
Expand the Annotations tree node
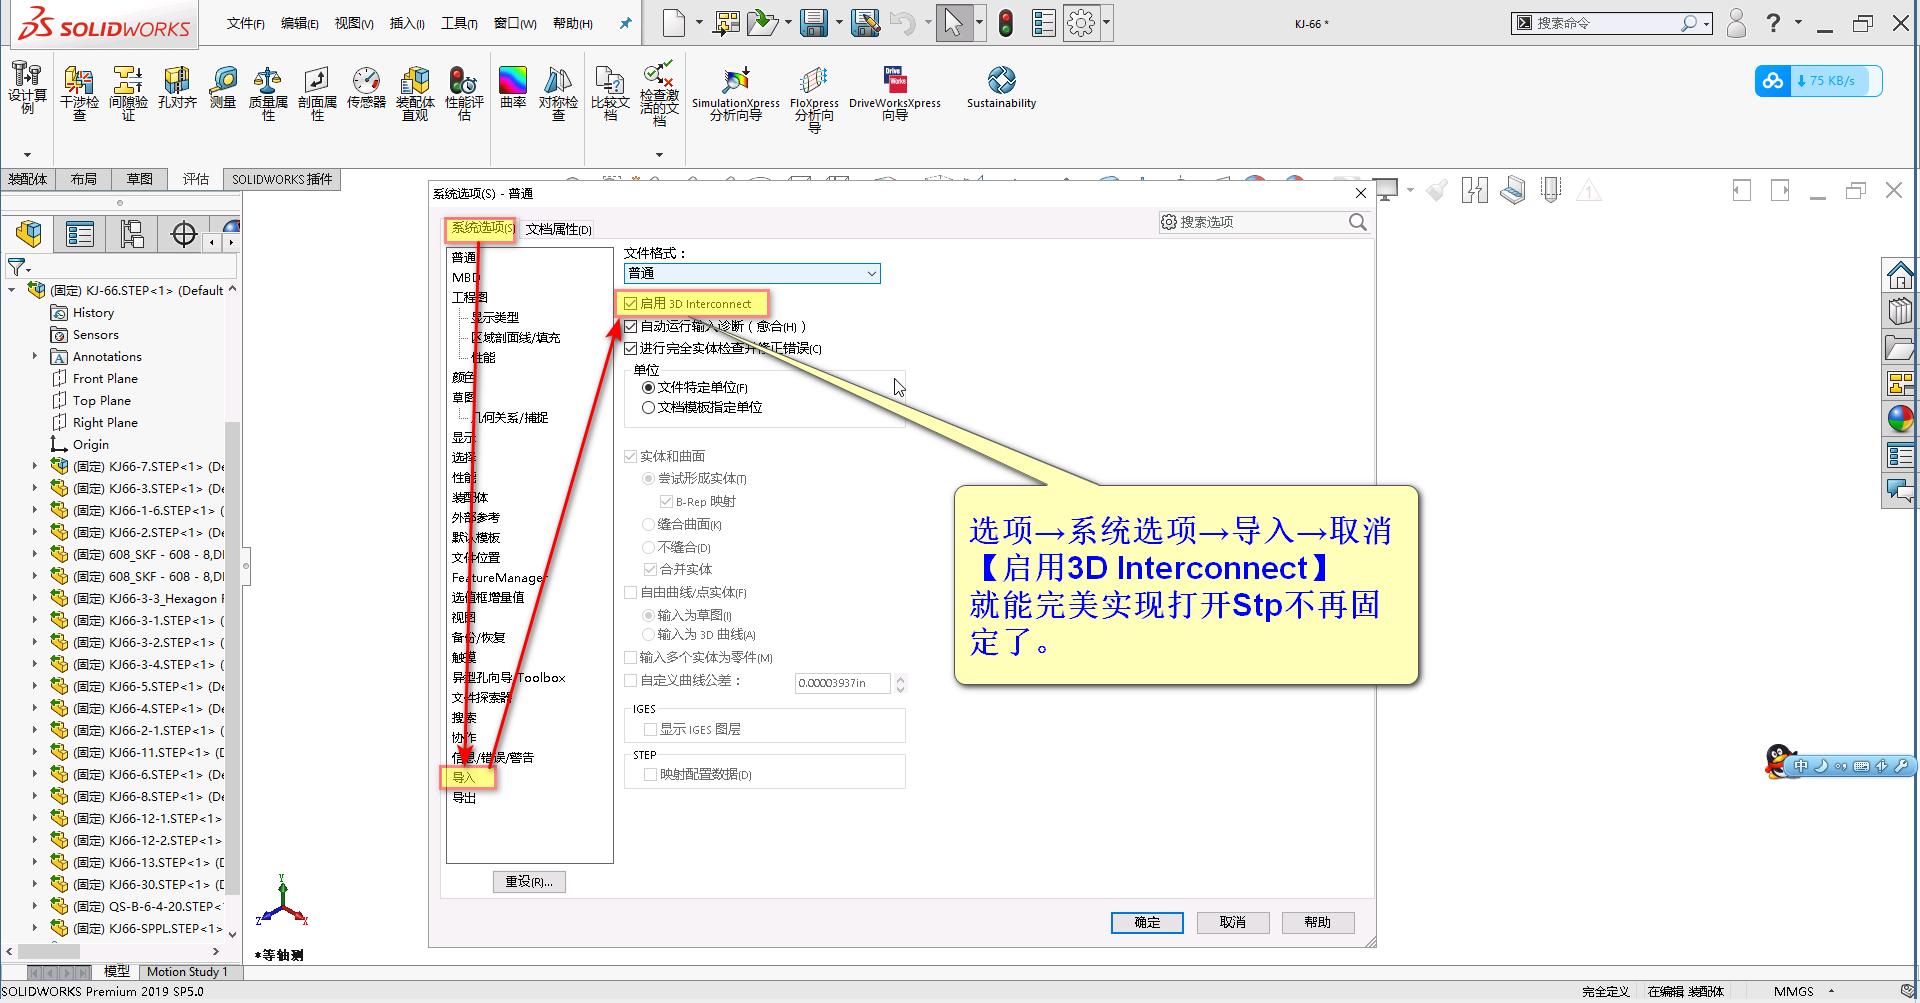35,356
